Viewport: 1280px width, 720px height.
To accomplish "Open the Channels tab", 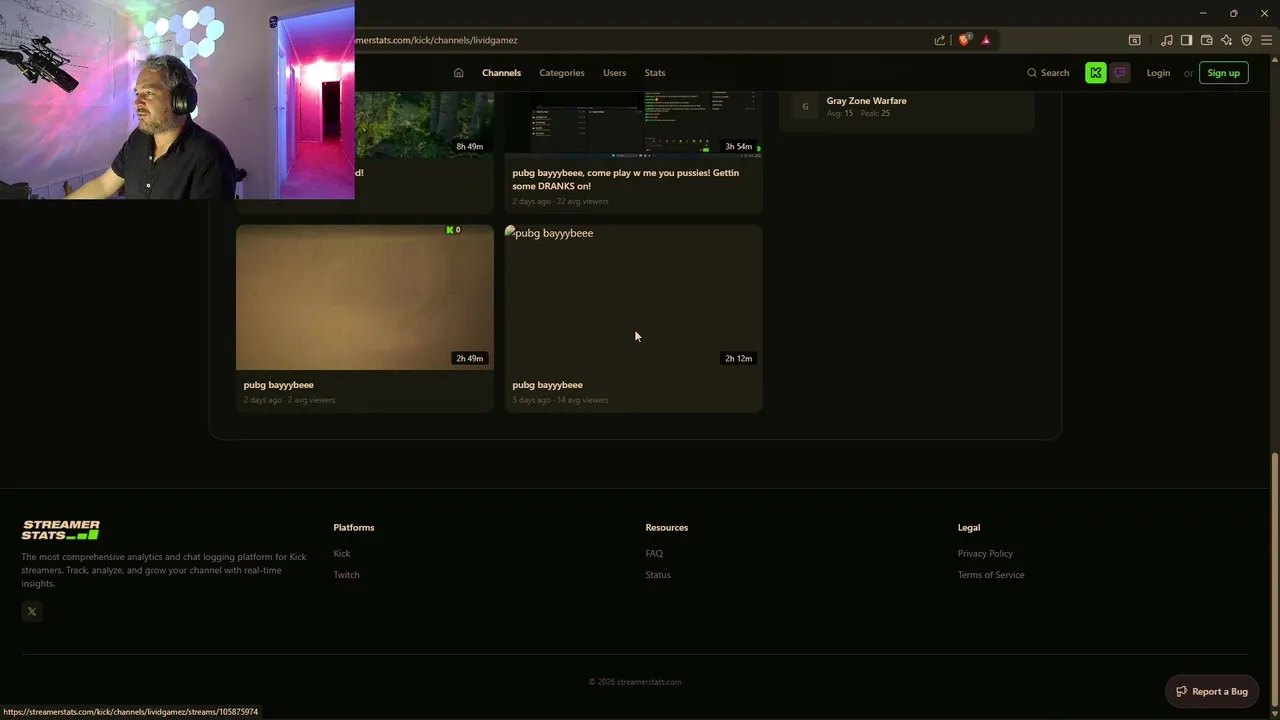I will pos(501,73).
